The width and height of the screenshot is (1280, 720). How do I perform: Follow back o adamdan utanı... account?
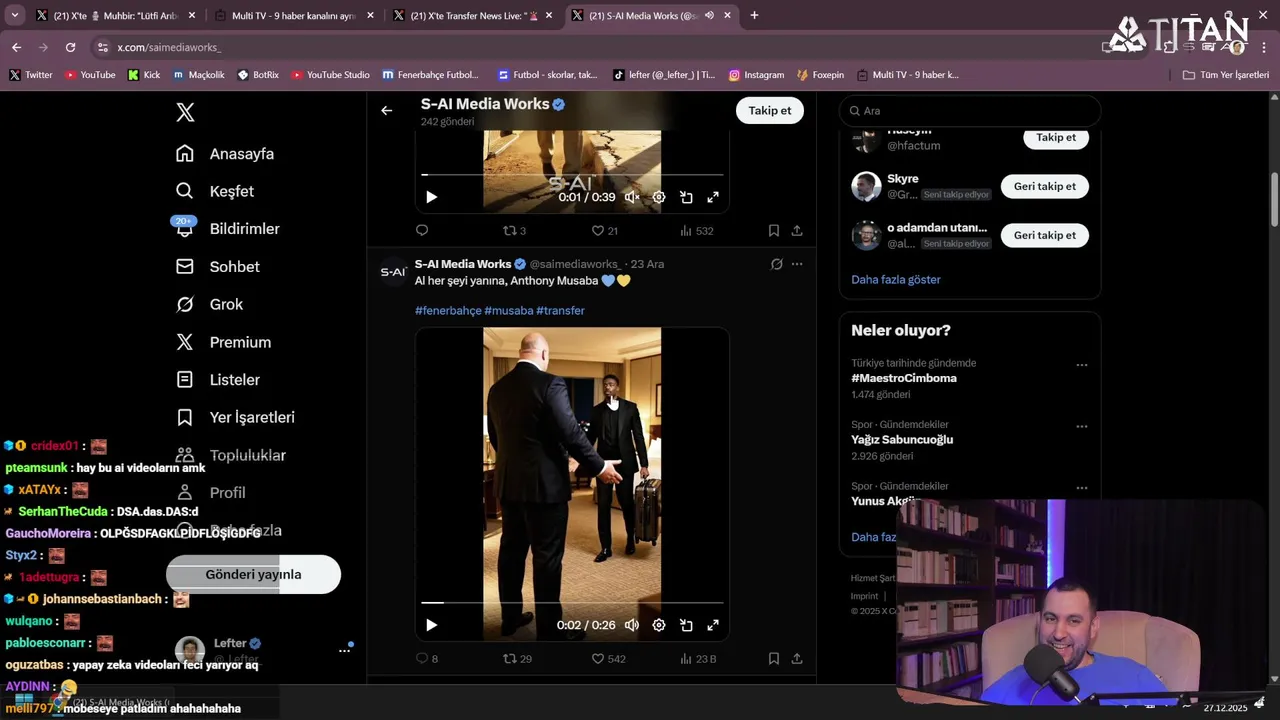point(1045,235)
